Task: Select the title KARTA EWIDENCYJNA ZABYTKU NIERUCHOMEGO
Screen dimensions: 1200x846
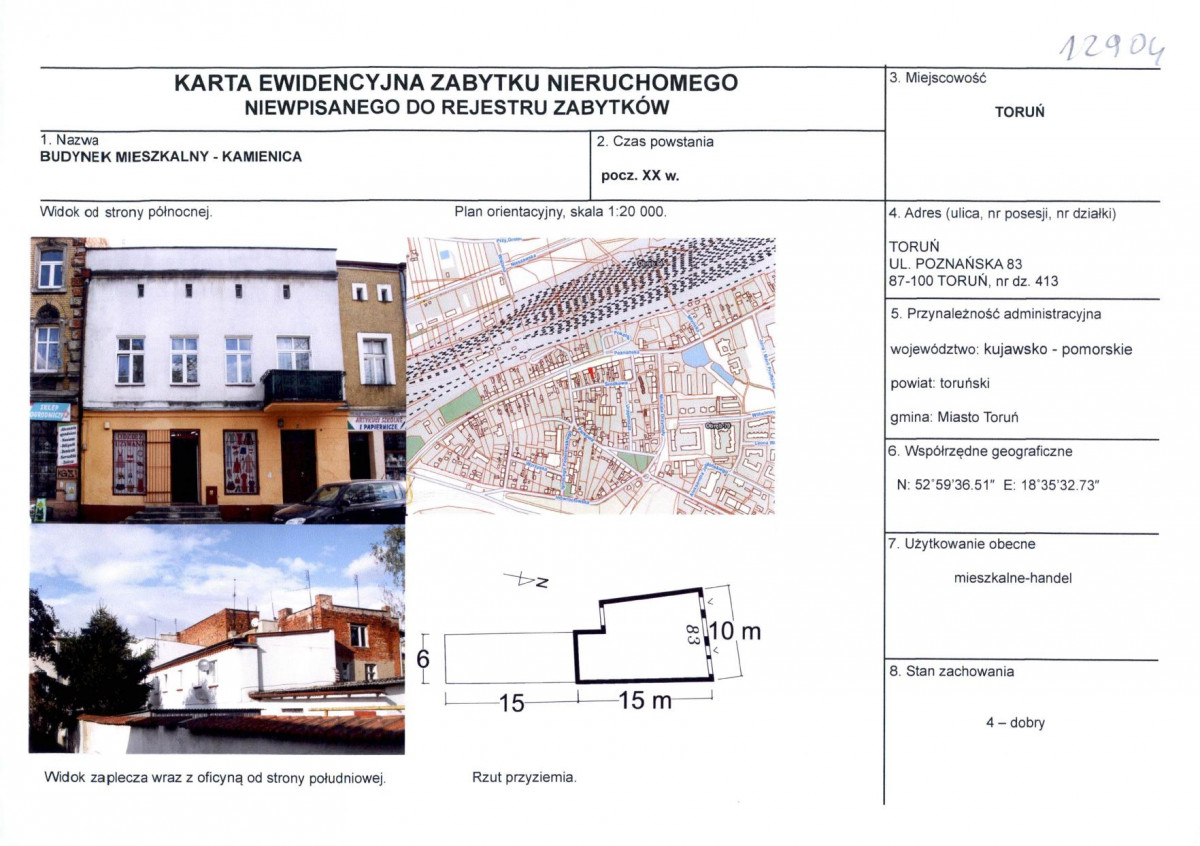Action: [456, 83]
